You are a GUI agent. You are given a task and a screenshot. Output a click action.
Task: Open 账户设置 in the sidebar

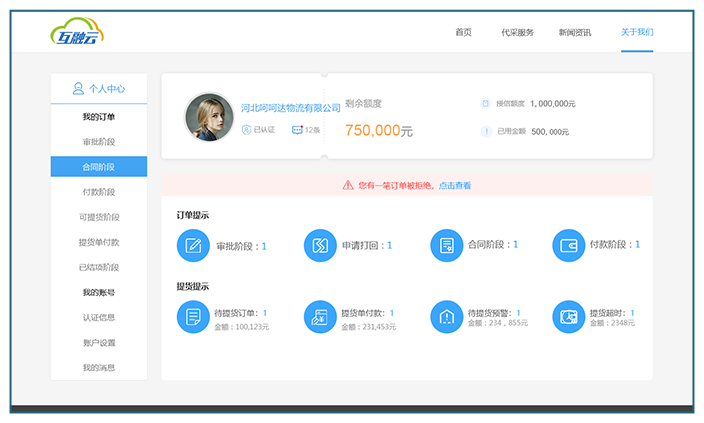pos(99,343)
